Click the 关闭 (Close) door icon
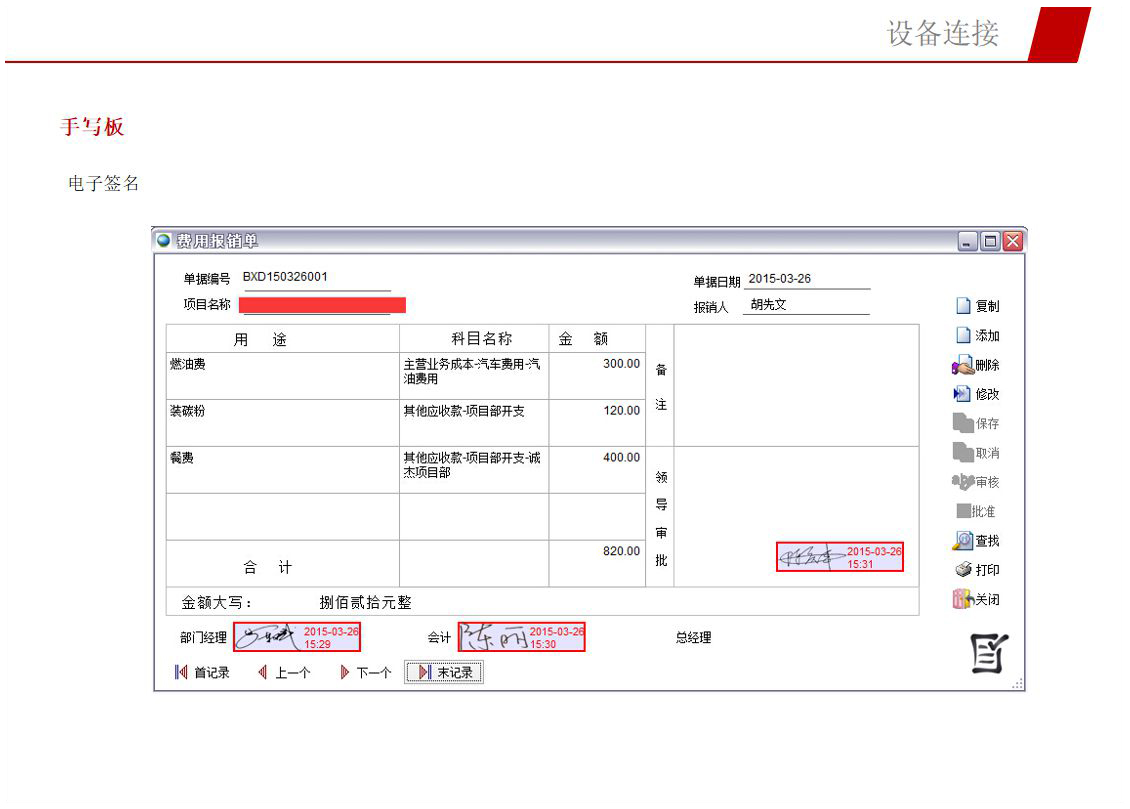 [x=976, y=600]
